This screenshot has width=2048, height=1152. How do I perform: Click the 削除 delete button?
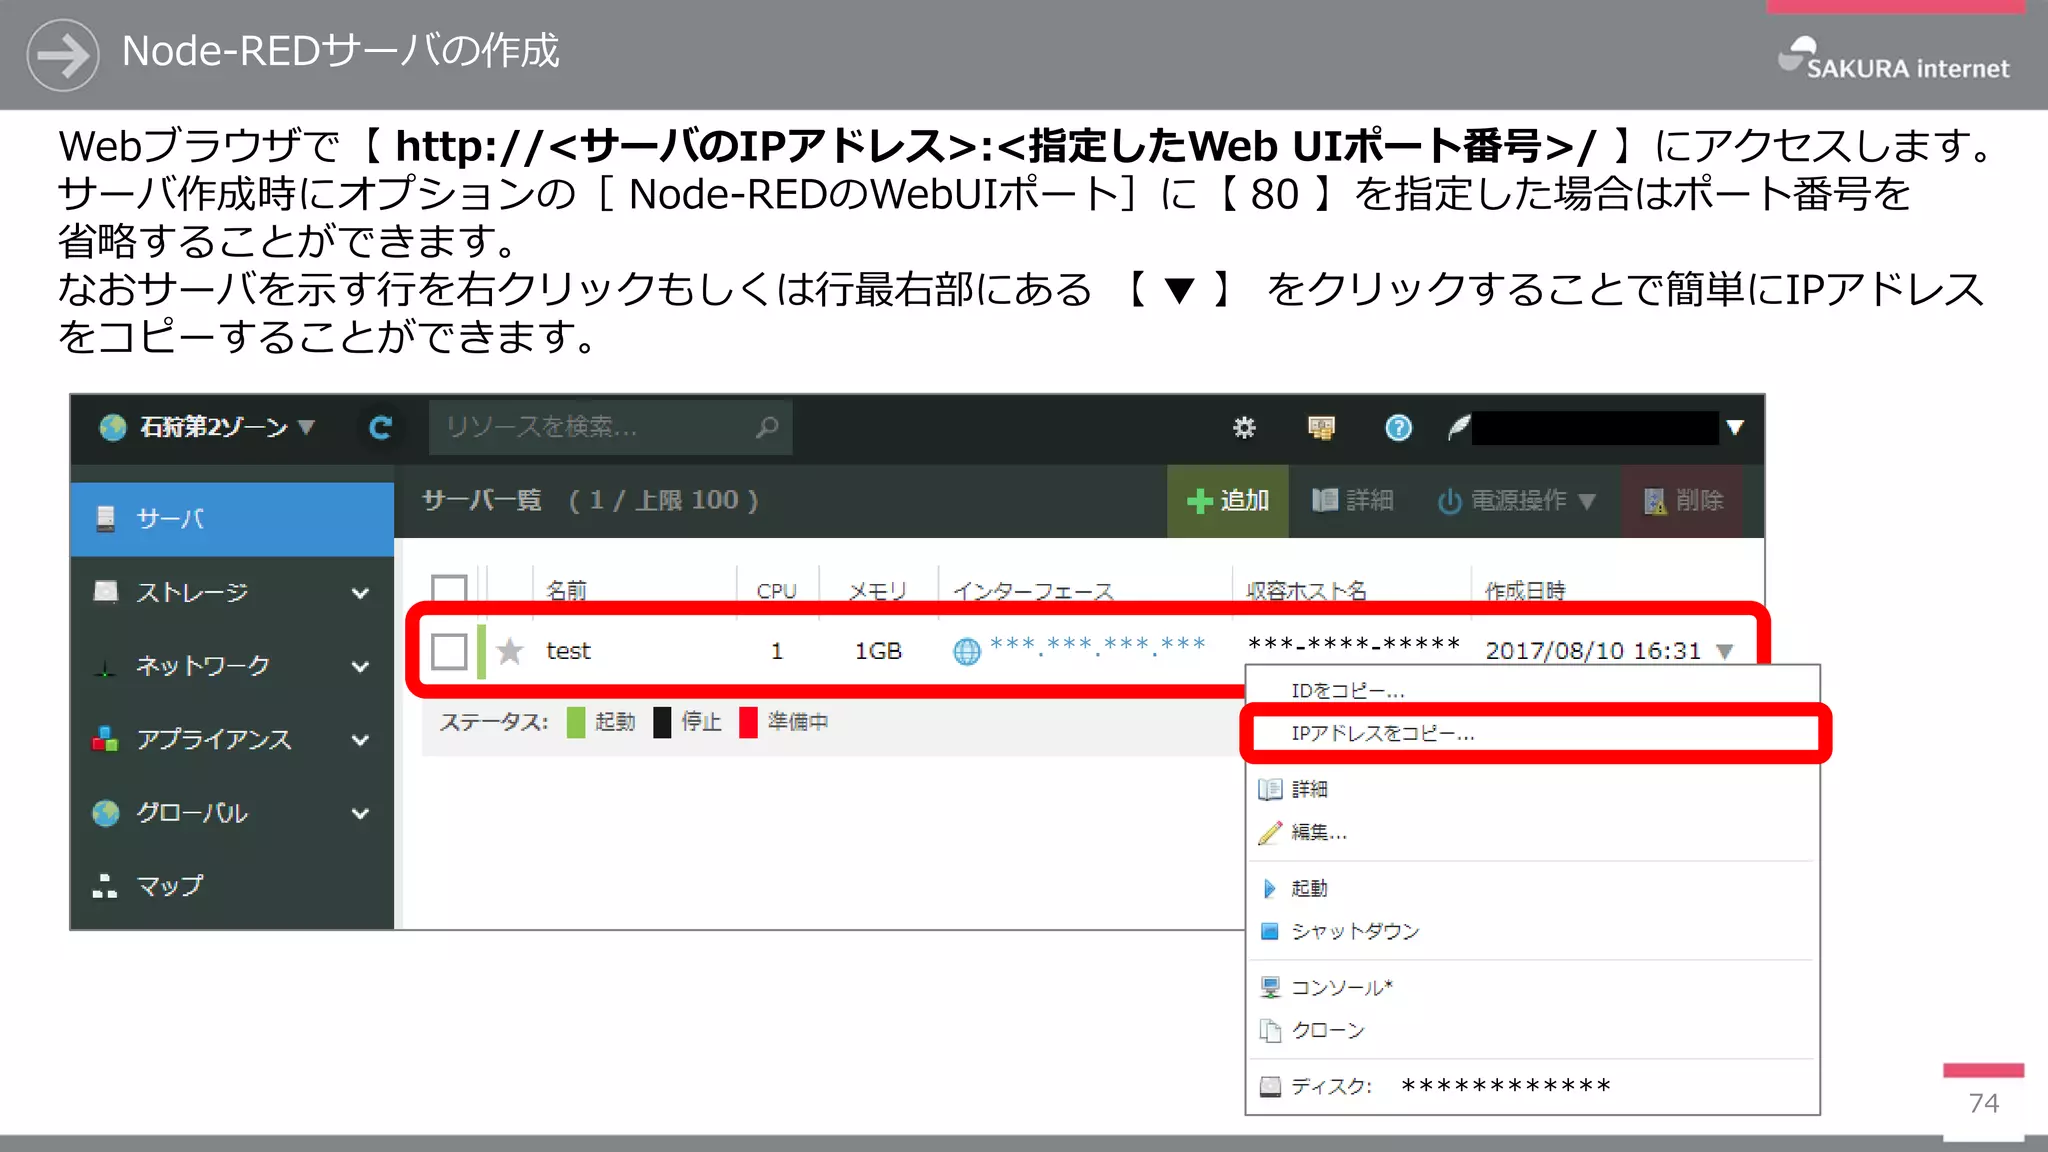pos(1683,501)
